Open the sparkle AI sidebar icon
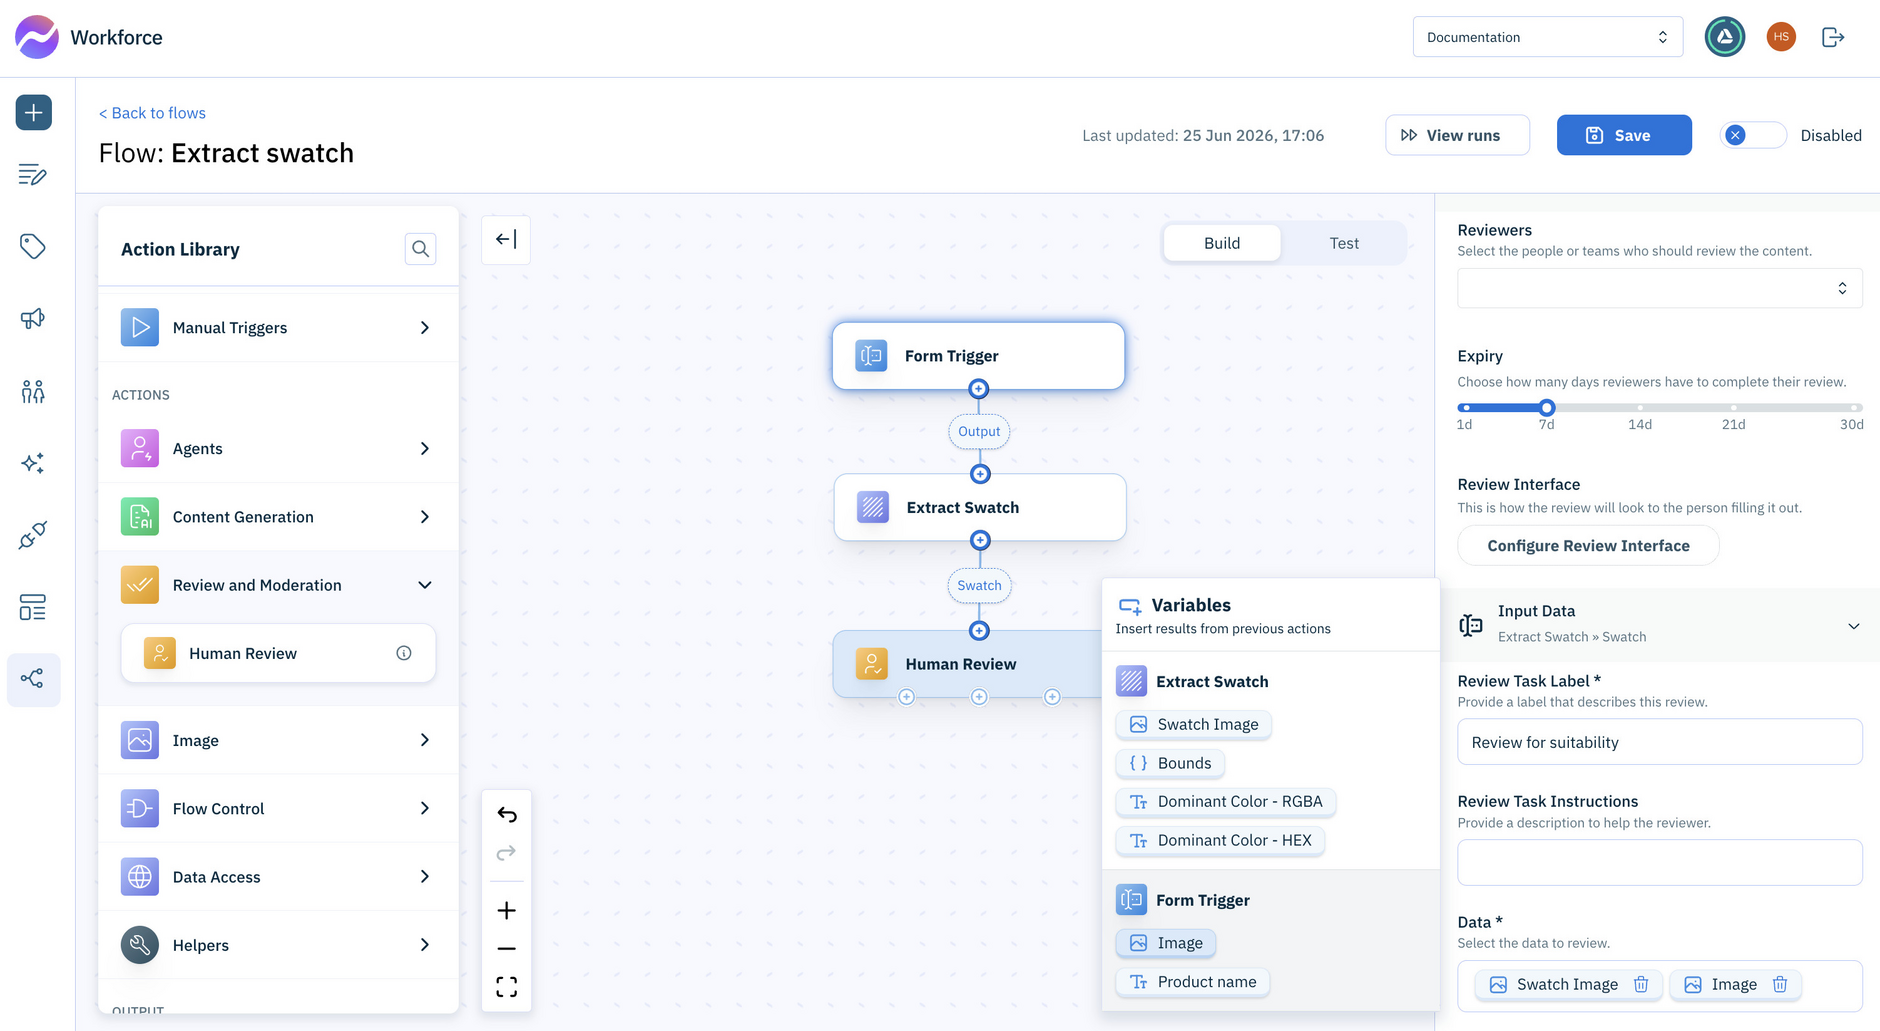 point(33,463)
